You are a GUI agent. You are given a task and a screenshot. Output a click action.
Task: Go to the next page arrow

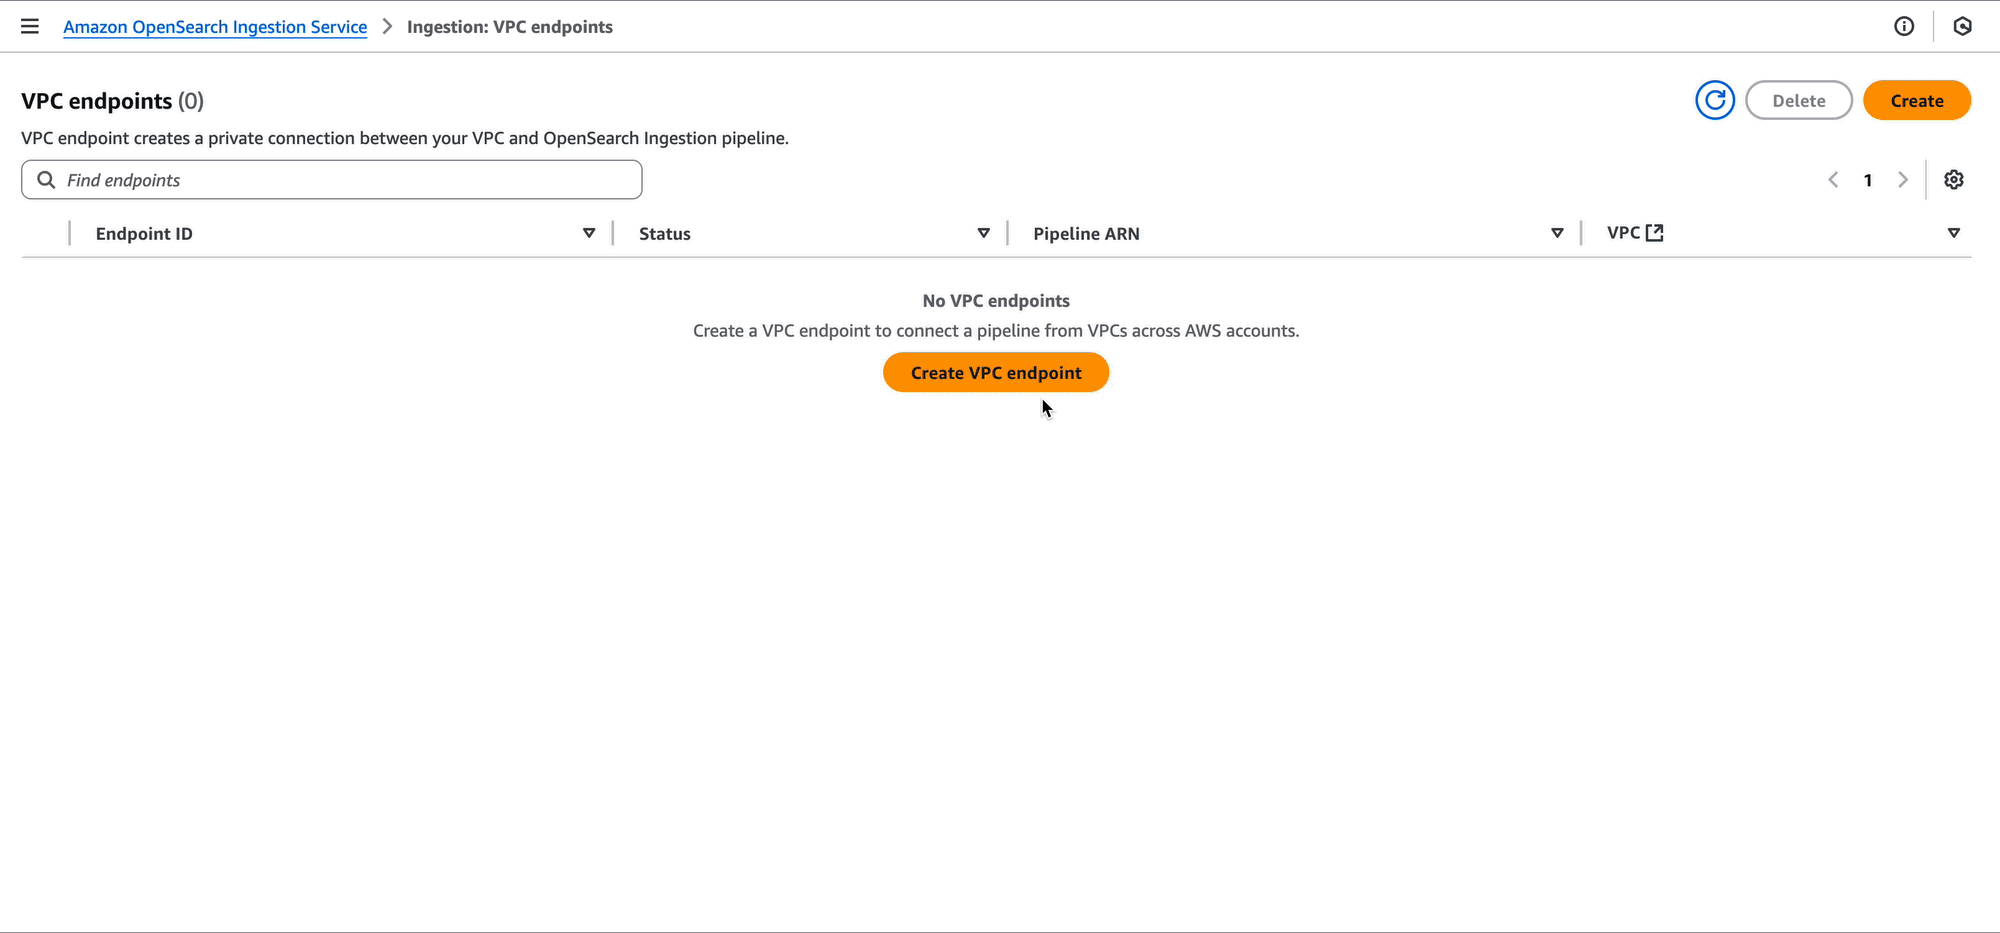click(1903, 180)
